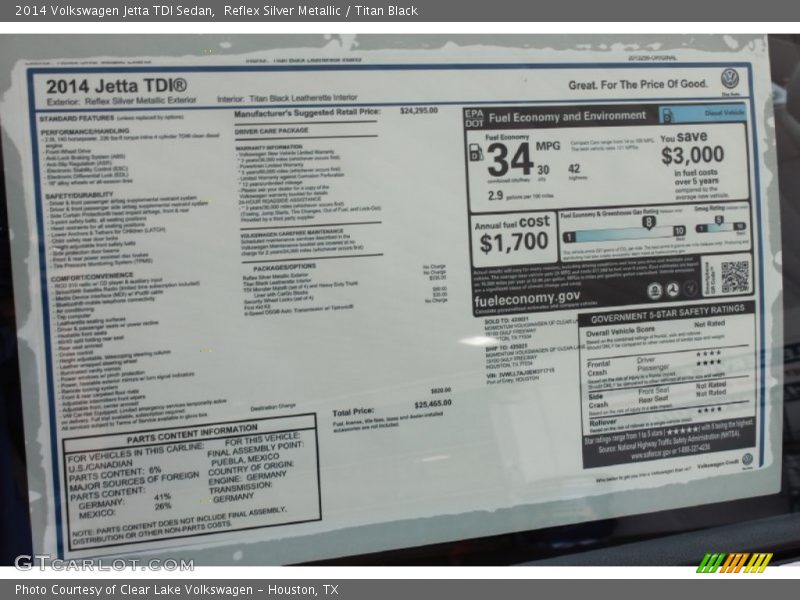Click 'Annual fuel cost' label
This screenshot has height=600, width=800.
[512, 223]
